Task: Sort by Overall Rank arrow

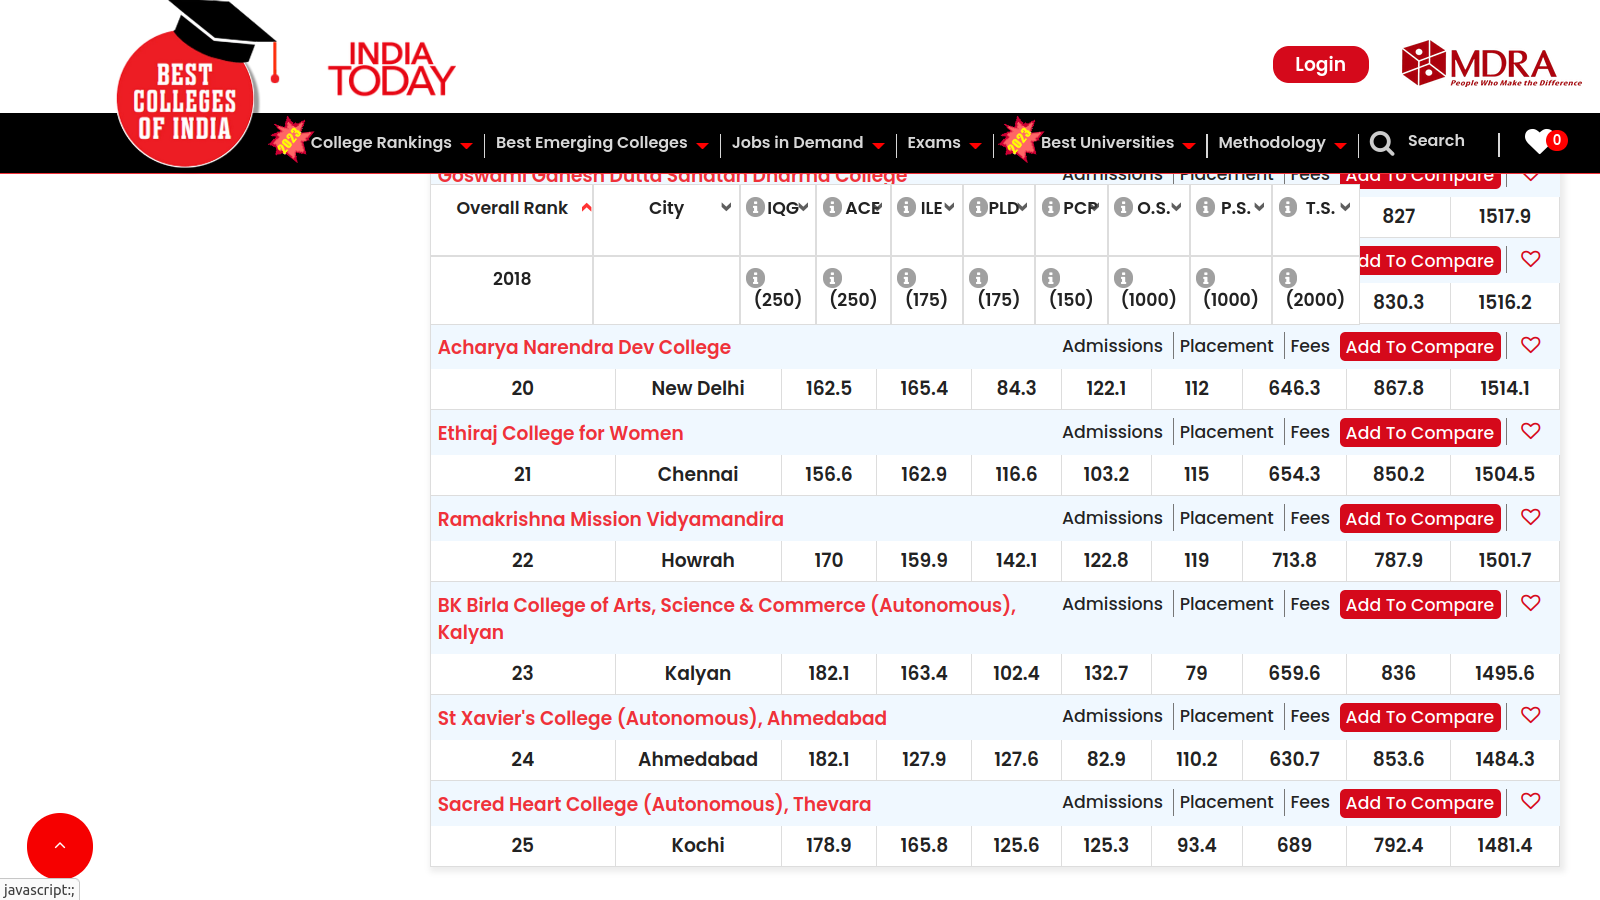Action: (587, 208)
